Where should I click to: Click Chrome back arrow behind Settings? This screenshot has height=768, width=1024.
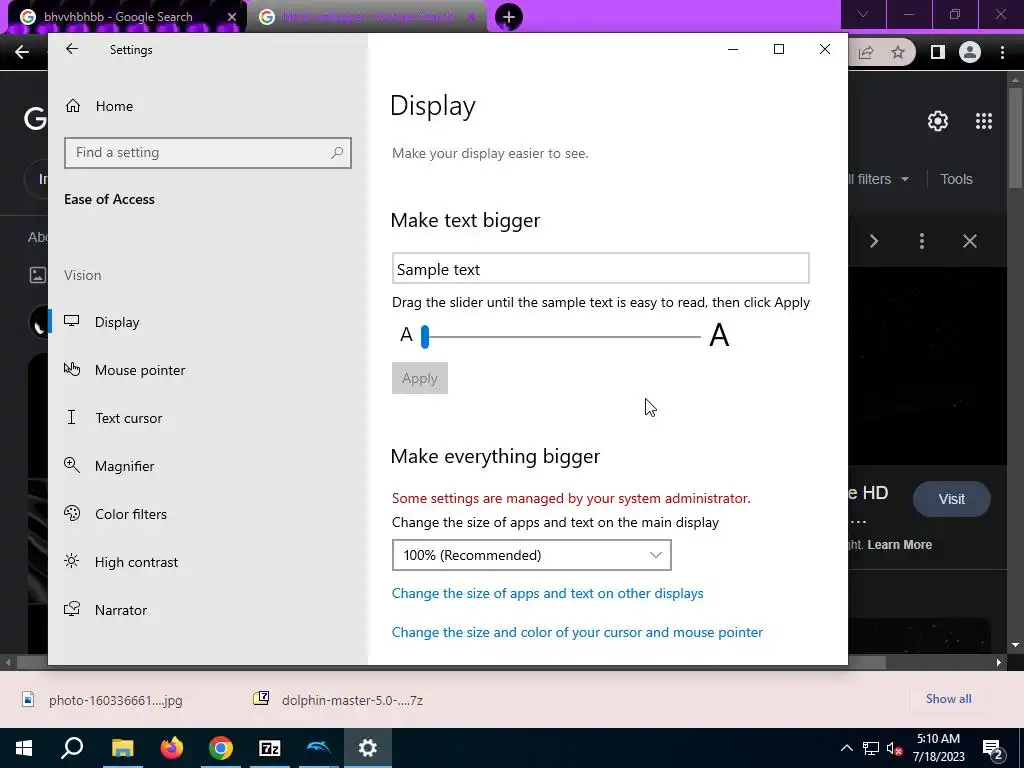click(x=22, y=52)
